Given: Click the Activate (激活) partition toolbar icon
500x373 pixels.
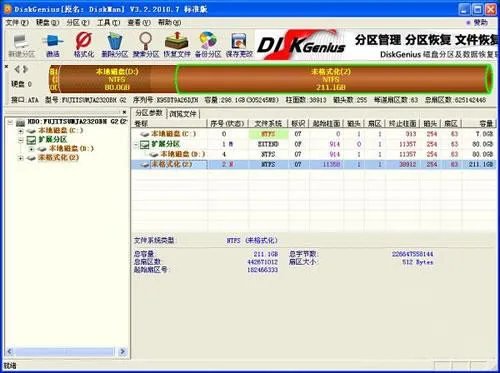Looking at the screenshot, I should click(53, 45).
